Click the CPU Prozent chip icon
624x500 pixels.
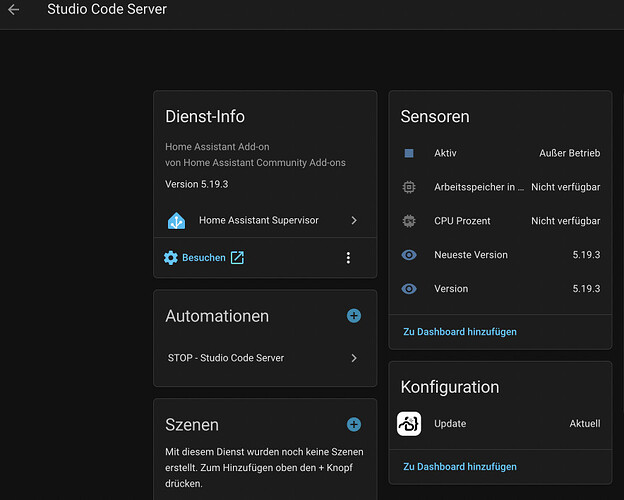point(409,221)
